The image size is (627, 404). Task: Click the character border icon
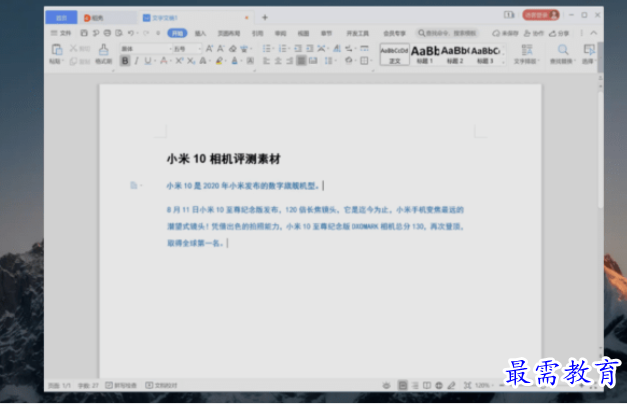click(x=250, y=61)
